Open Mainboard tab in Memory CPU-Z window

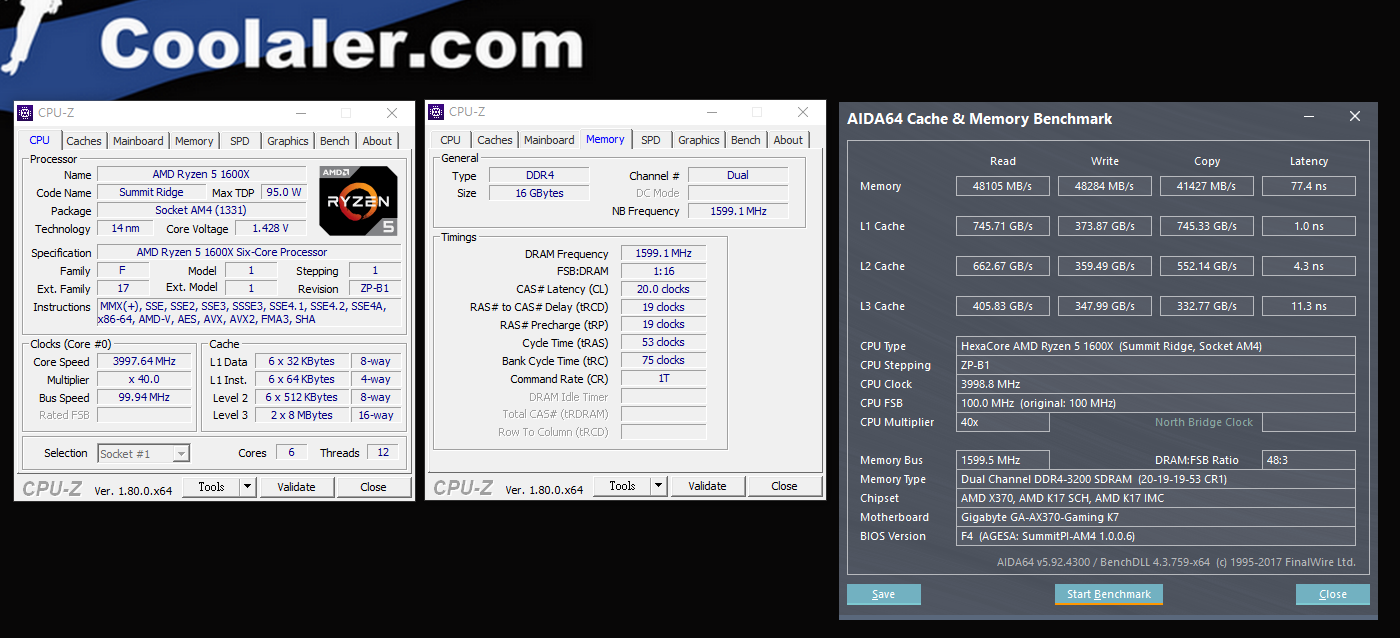tap(549, 140)
